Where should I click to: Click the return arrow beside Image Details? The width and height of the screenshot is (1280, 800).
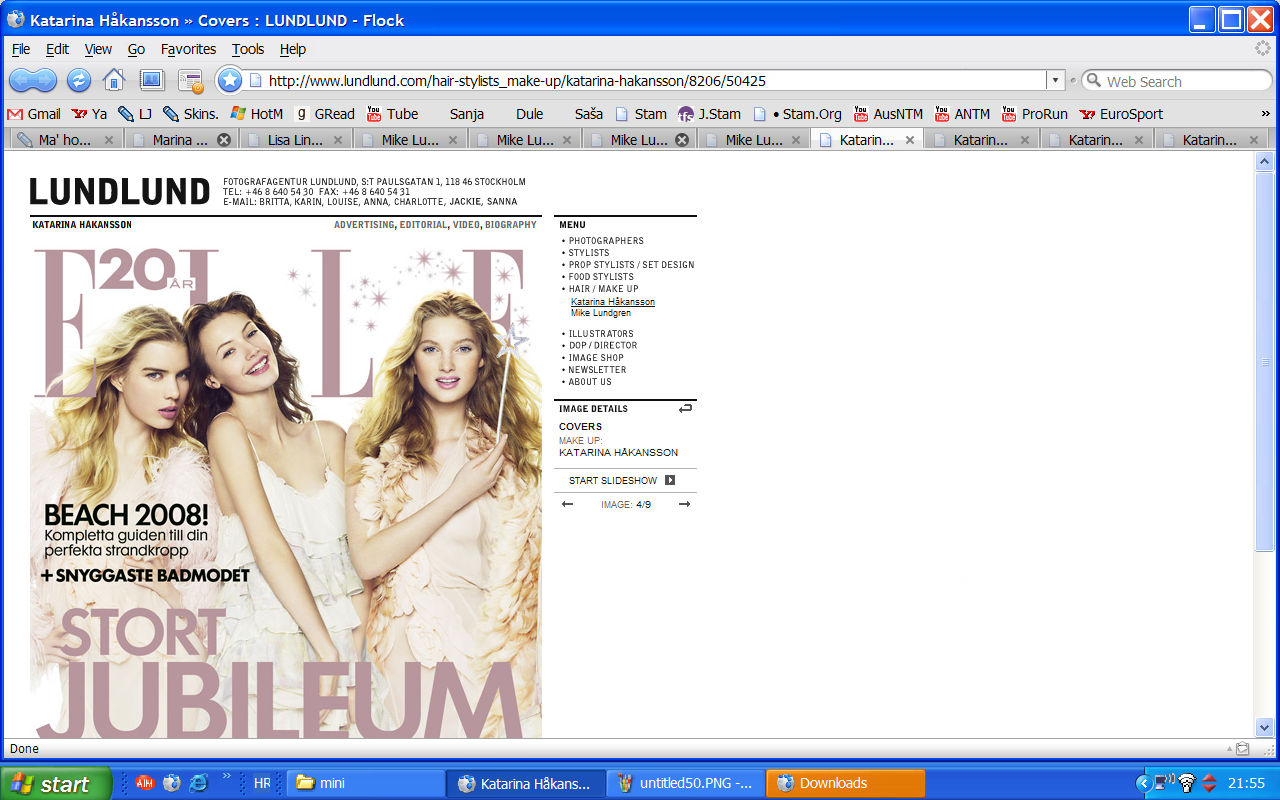[685, 408]
